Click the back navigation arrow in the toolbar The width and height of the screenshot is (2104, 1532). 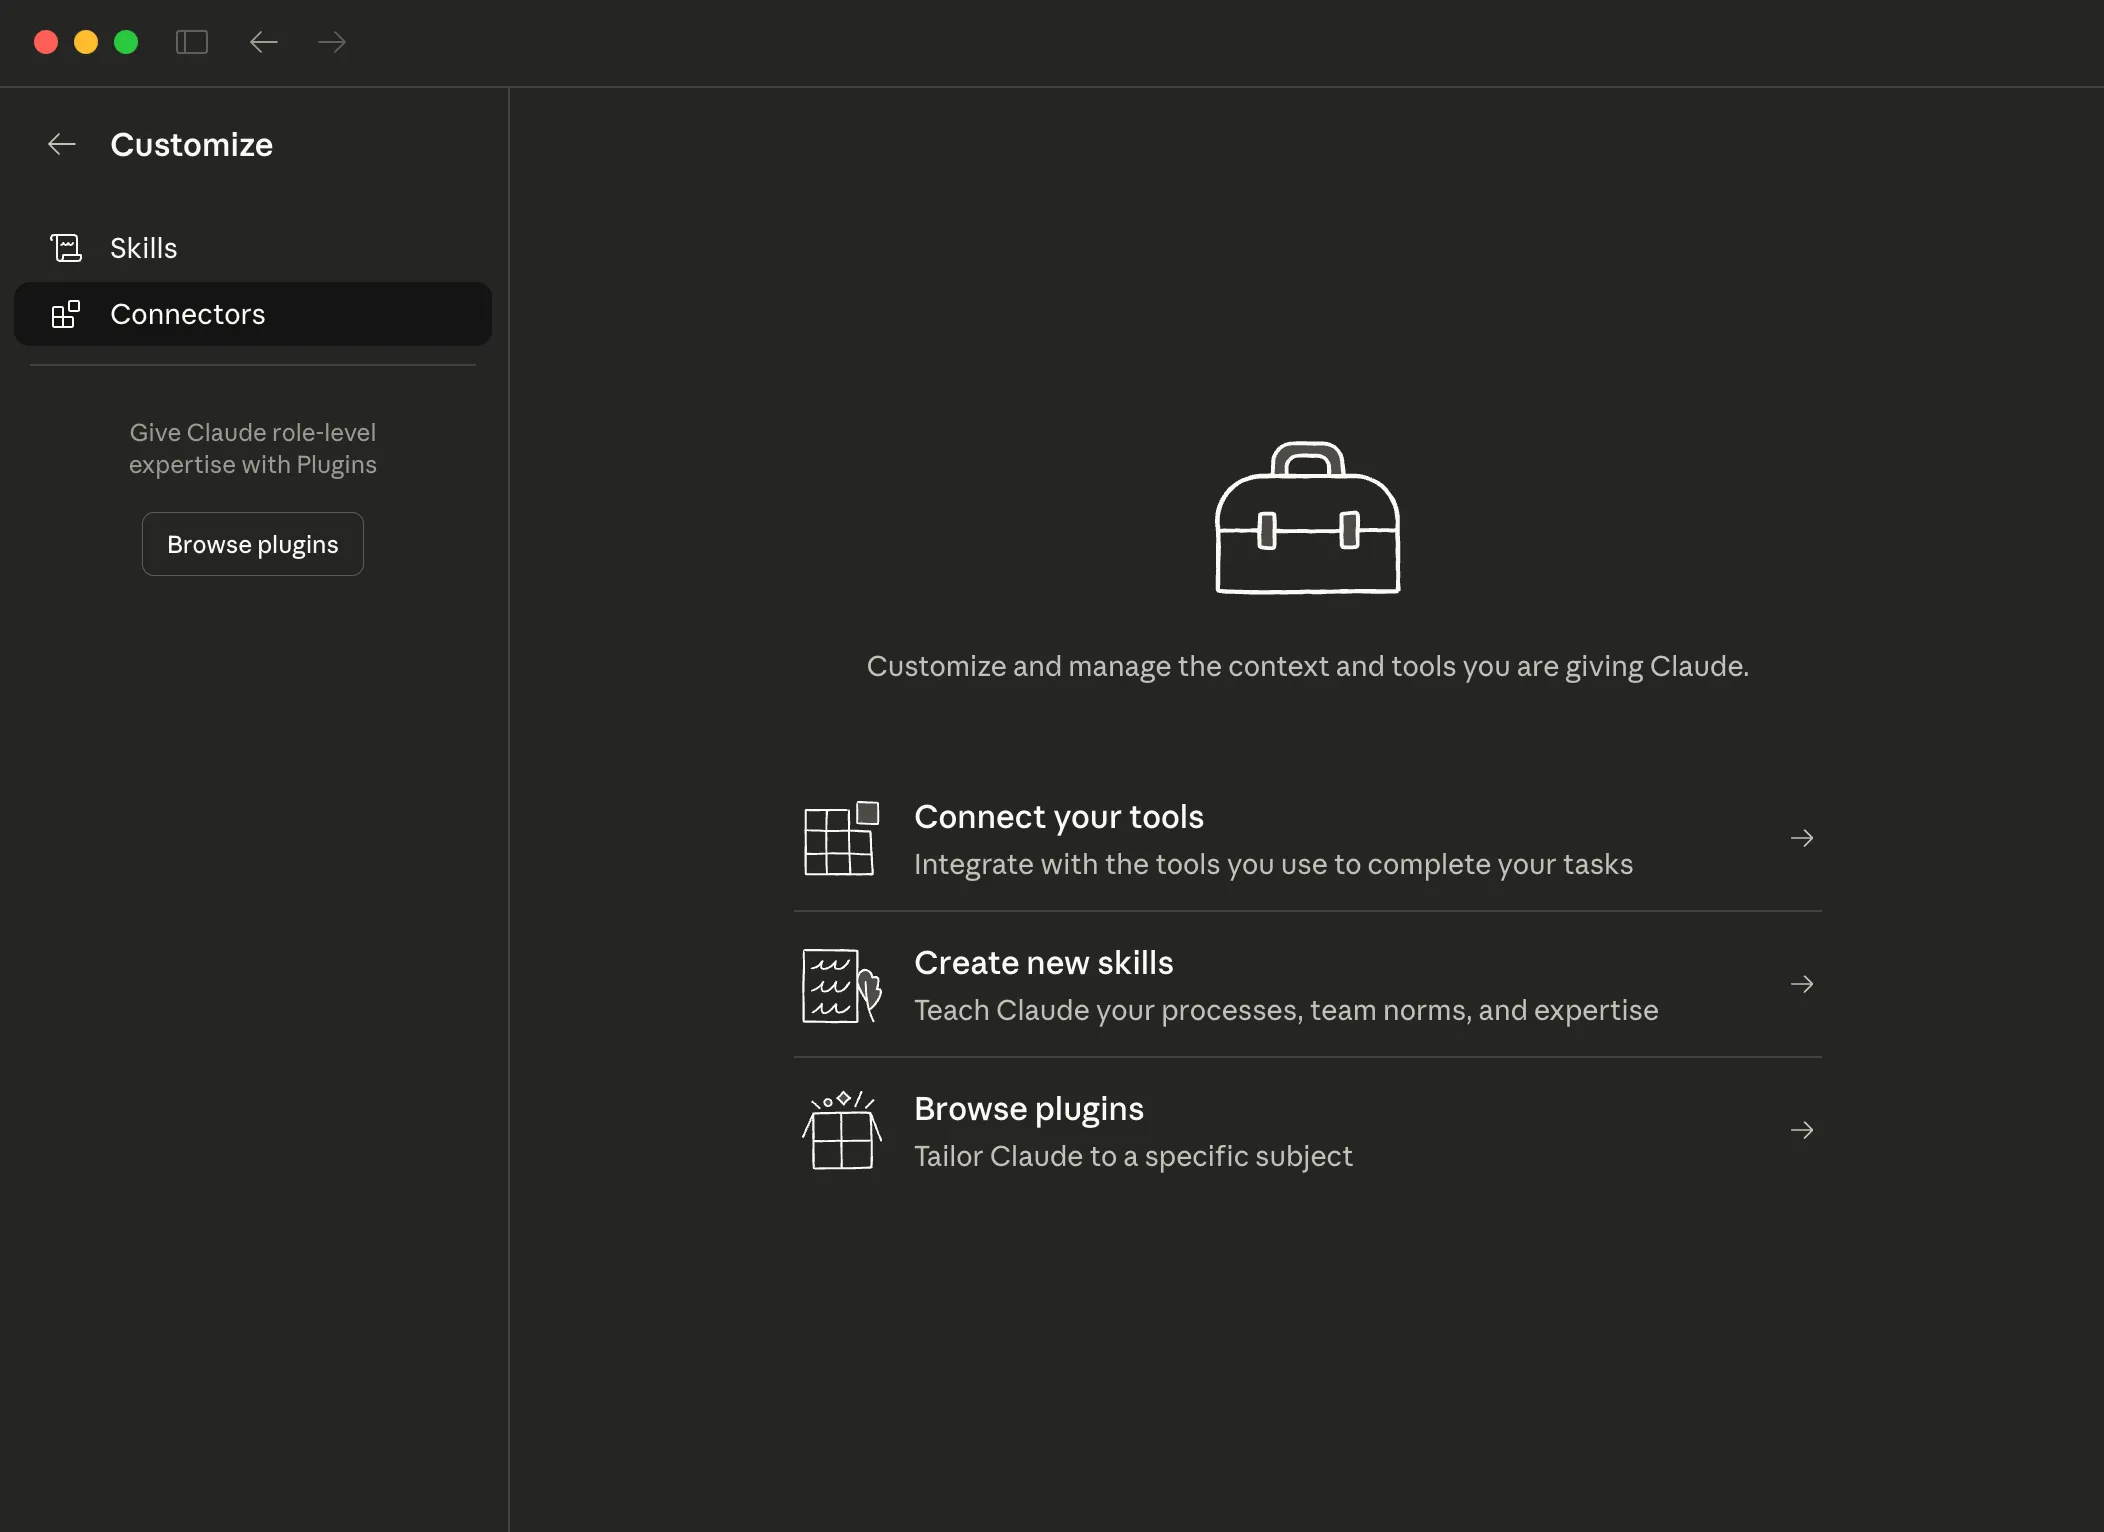pos(263,41)
